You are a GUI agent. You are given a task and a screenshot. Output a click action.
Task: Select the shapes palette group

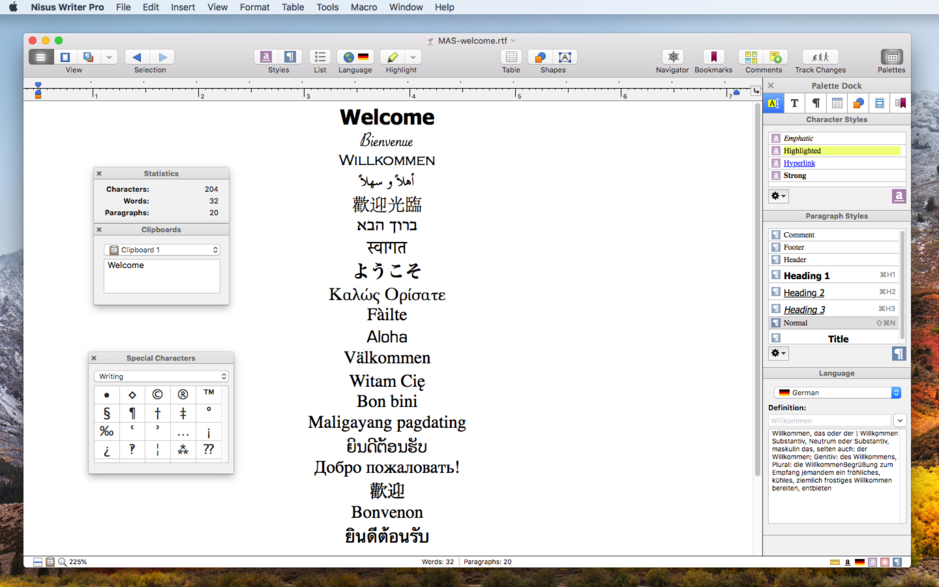tap(858, 103)
